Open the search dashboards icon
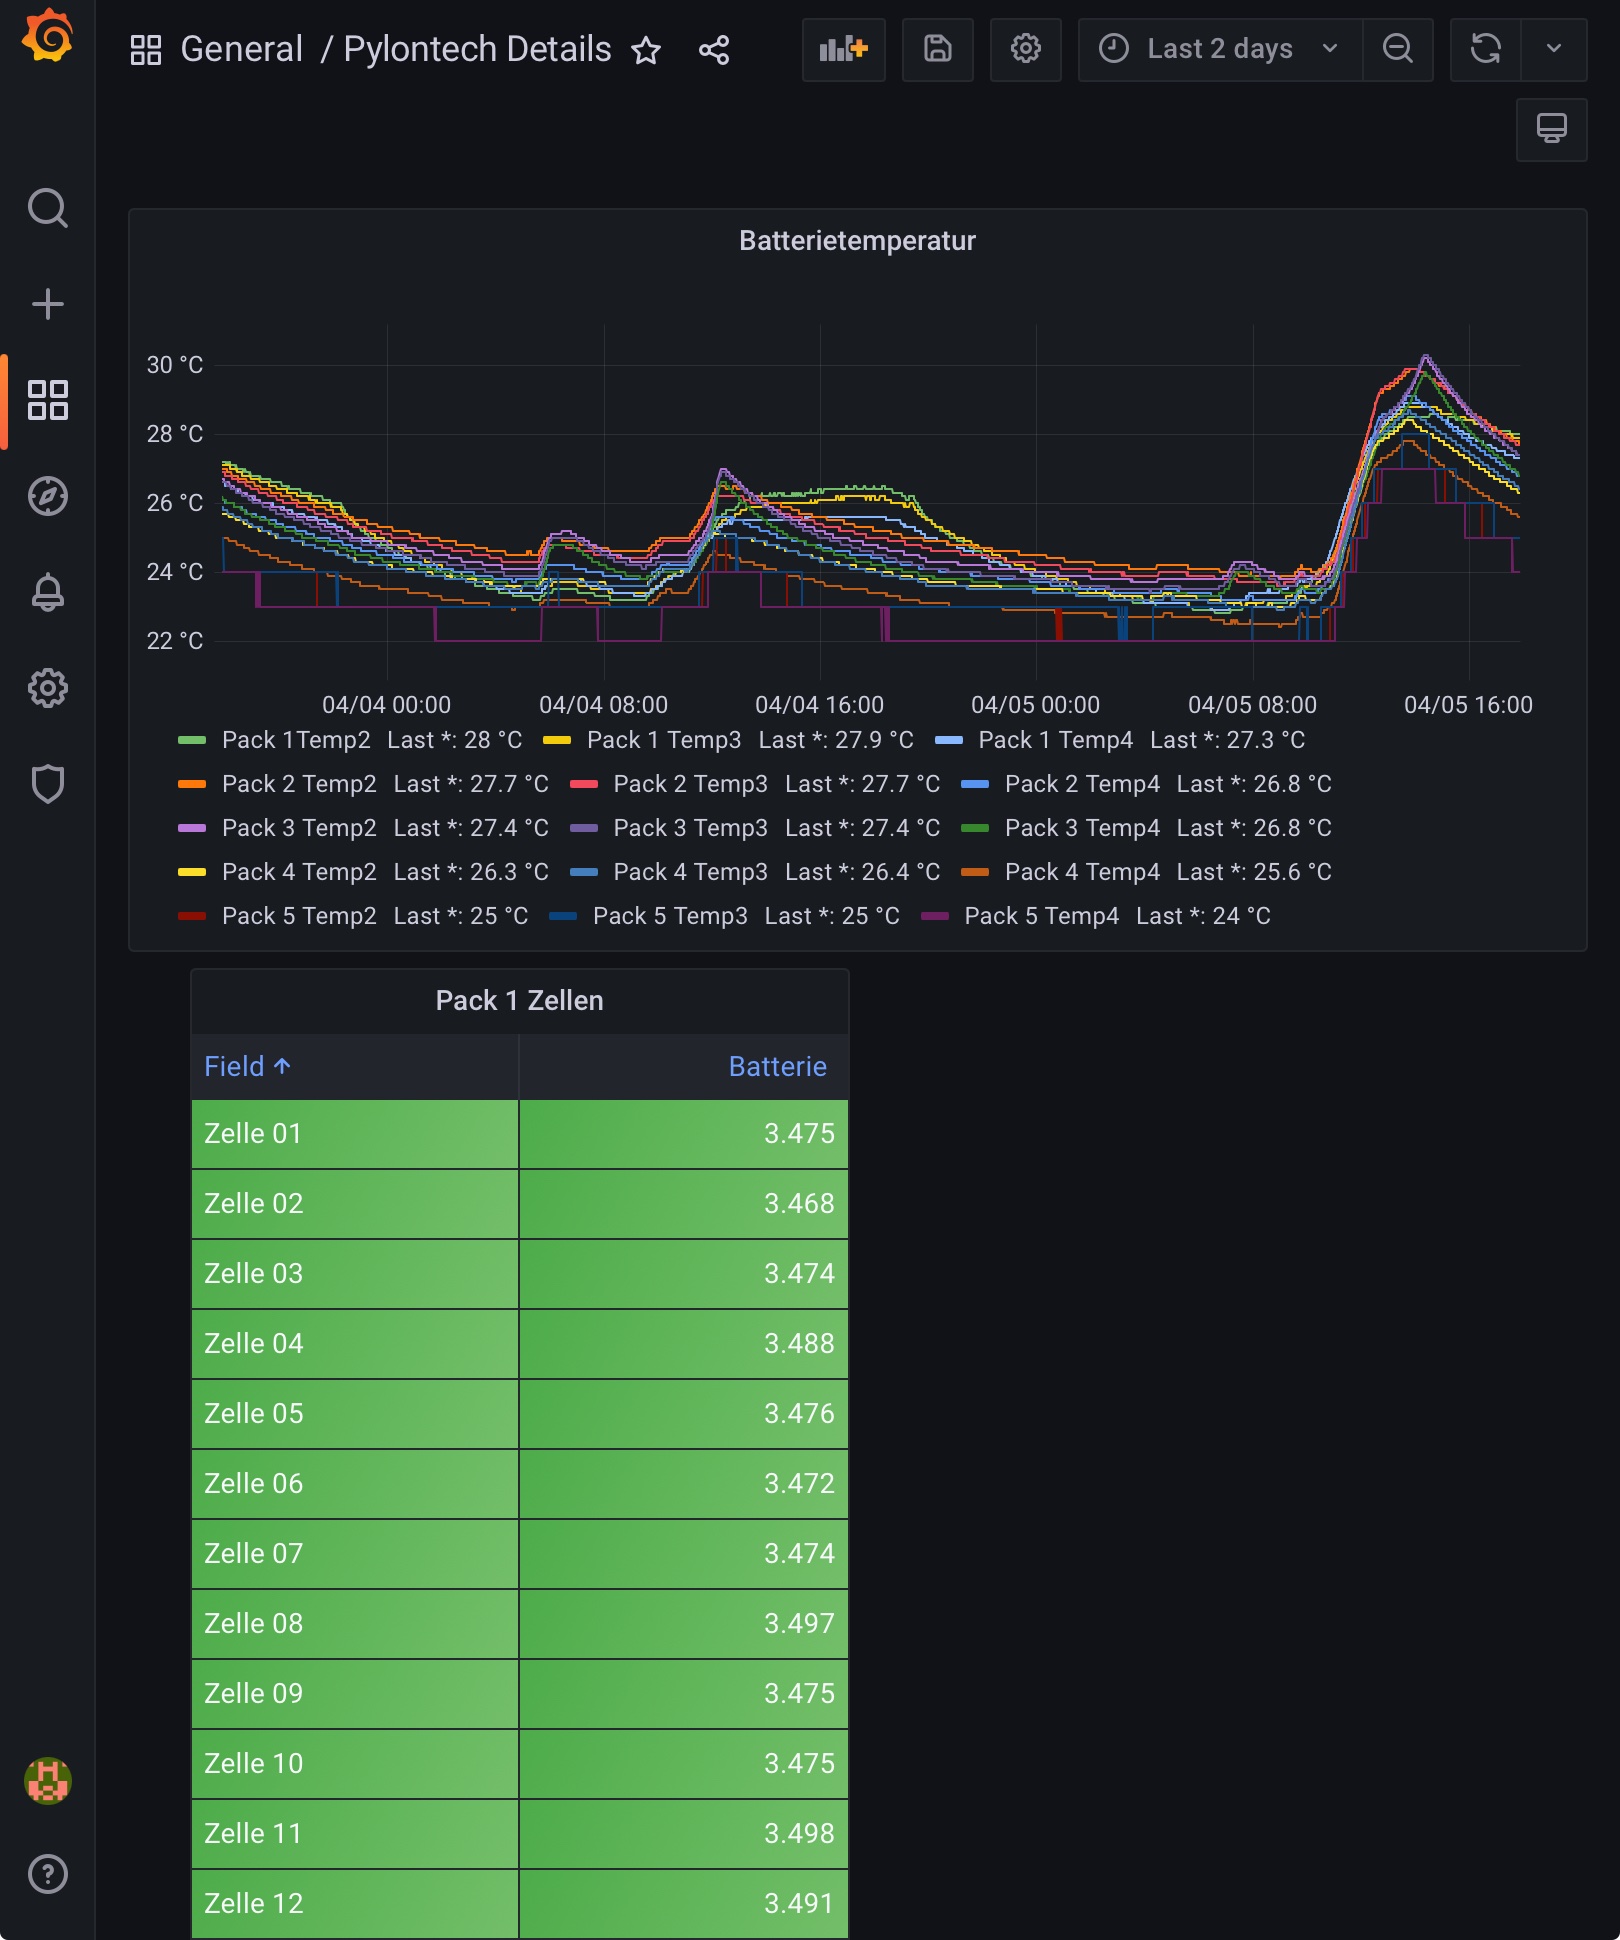1620x1940 pixels. pos(47,208)
